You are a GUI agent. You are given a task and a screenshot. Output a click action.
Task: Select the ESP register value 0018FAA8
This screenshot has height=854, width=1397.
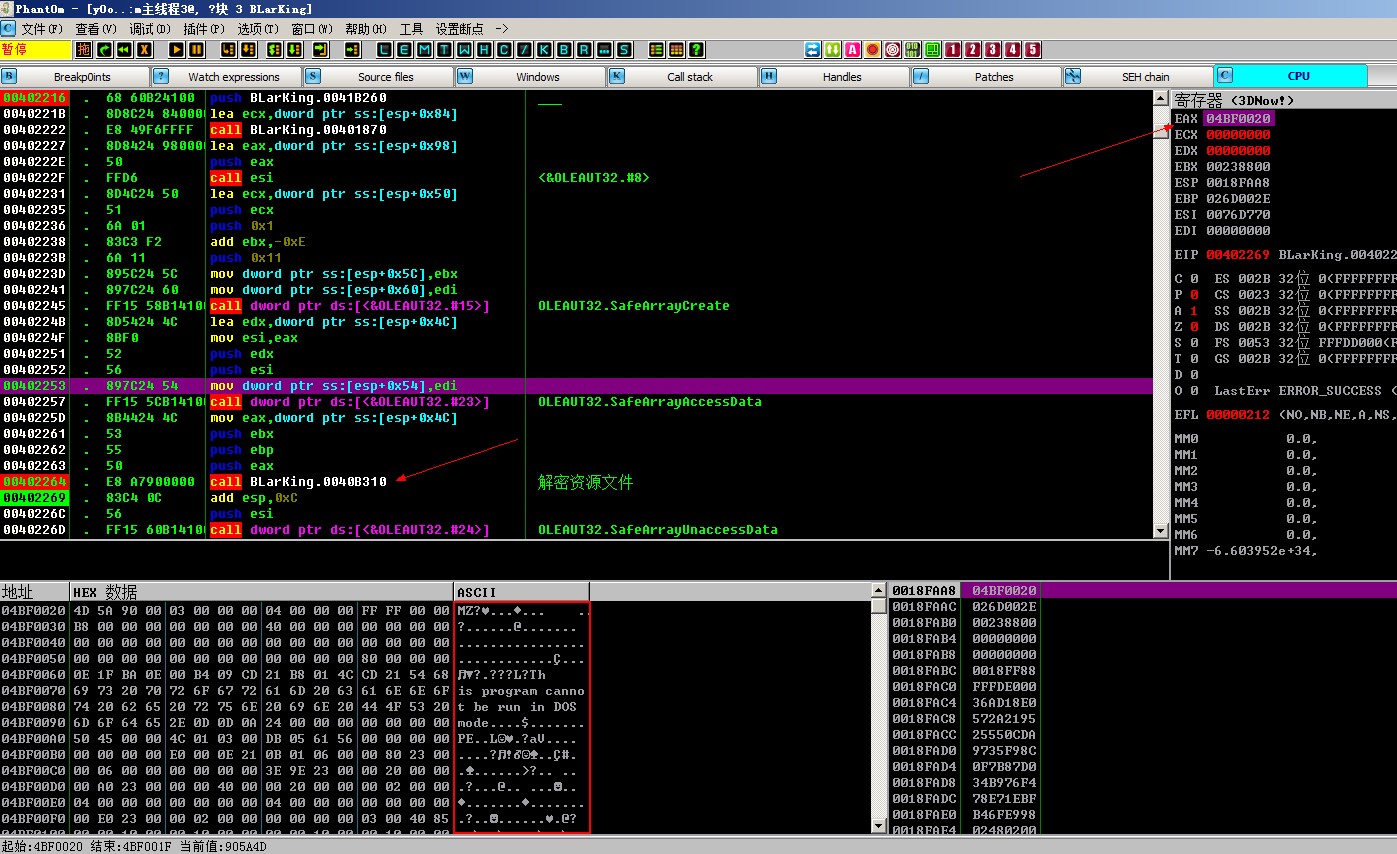click(1238, 183)
